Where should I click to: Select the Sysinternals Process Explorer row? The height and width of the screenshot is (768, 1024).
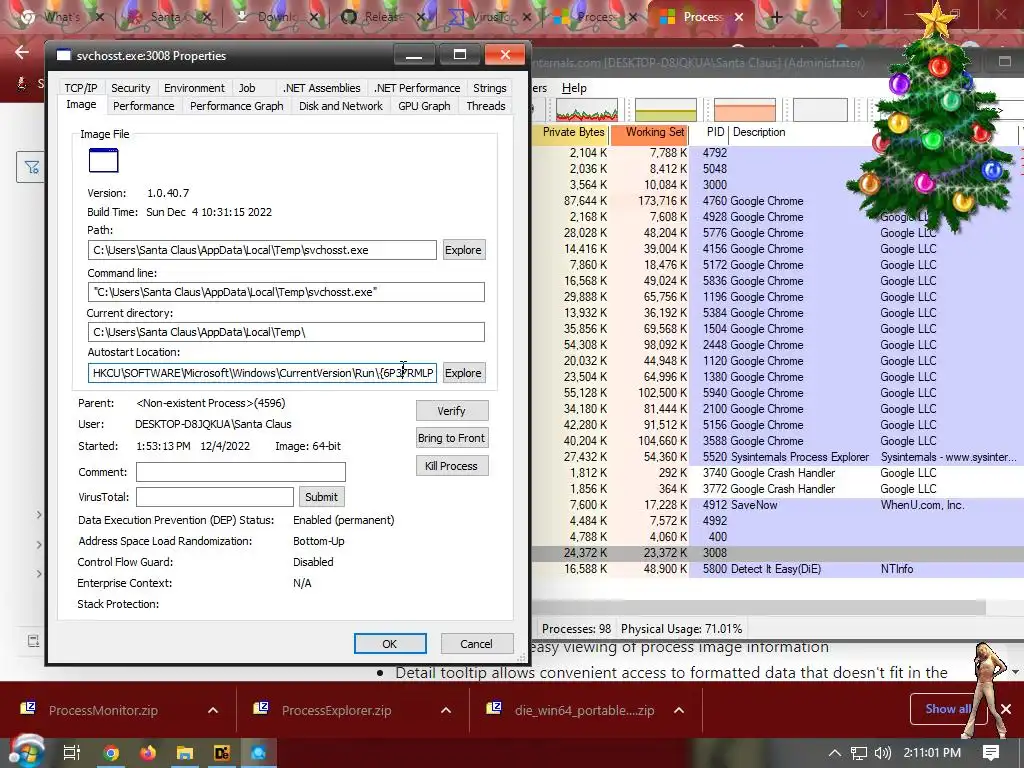[777, 456]
